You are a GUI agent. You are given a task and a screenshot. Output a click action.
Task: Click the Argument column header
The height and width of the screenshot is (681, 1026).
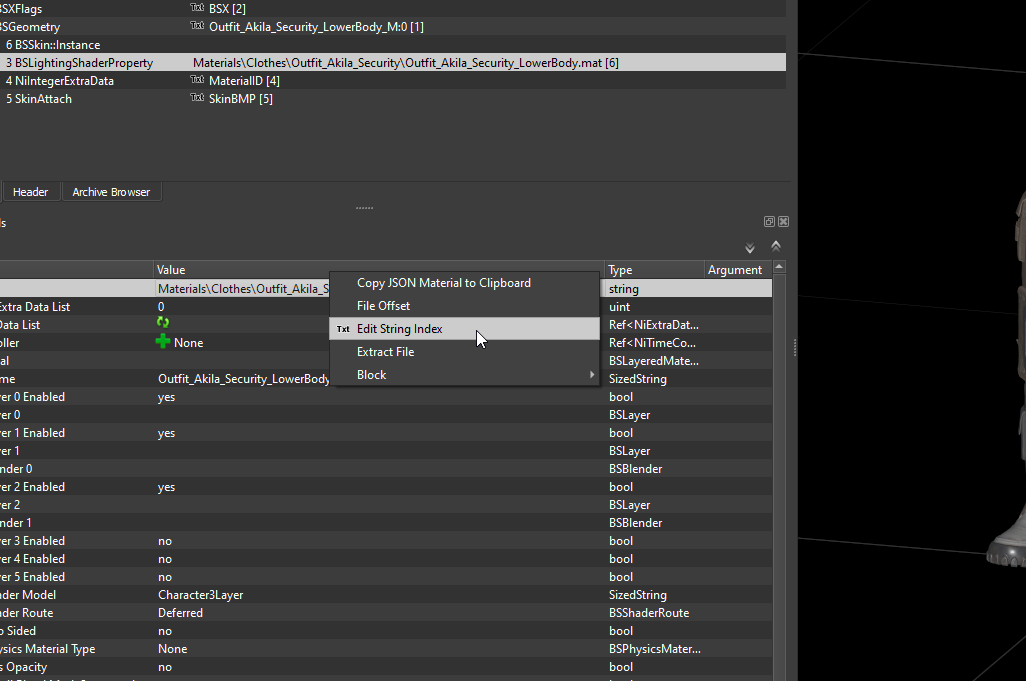click(737, 270)
